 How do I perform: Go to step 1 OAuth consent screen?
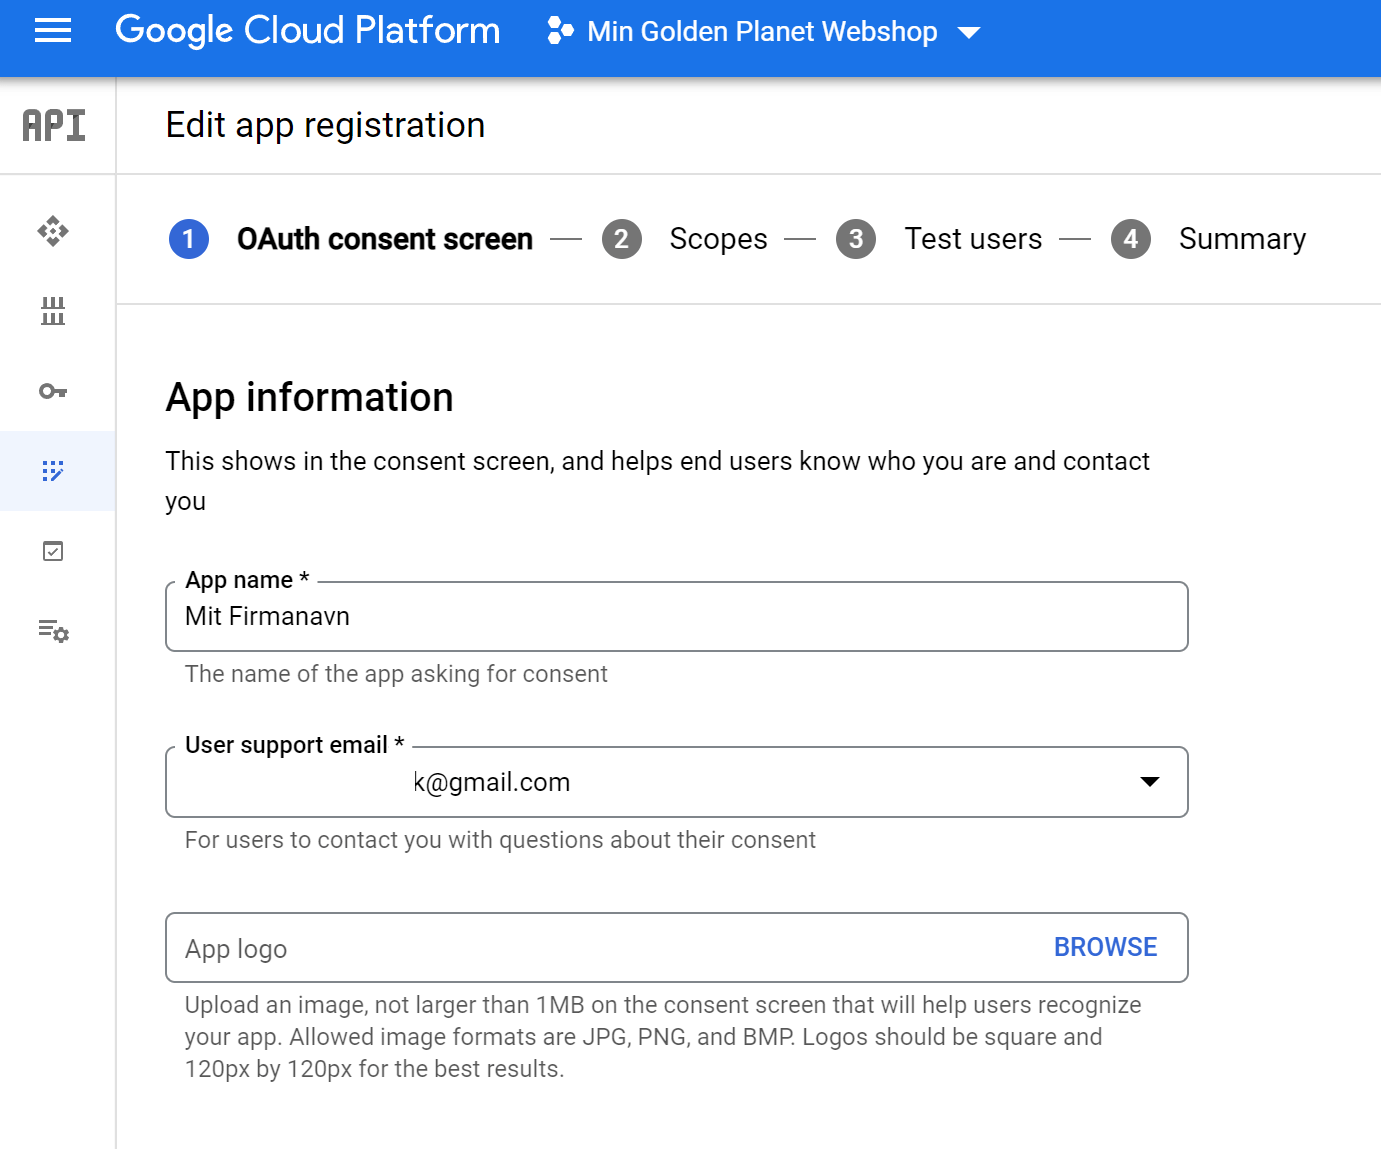coord(351,239)
